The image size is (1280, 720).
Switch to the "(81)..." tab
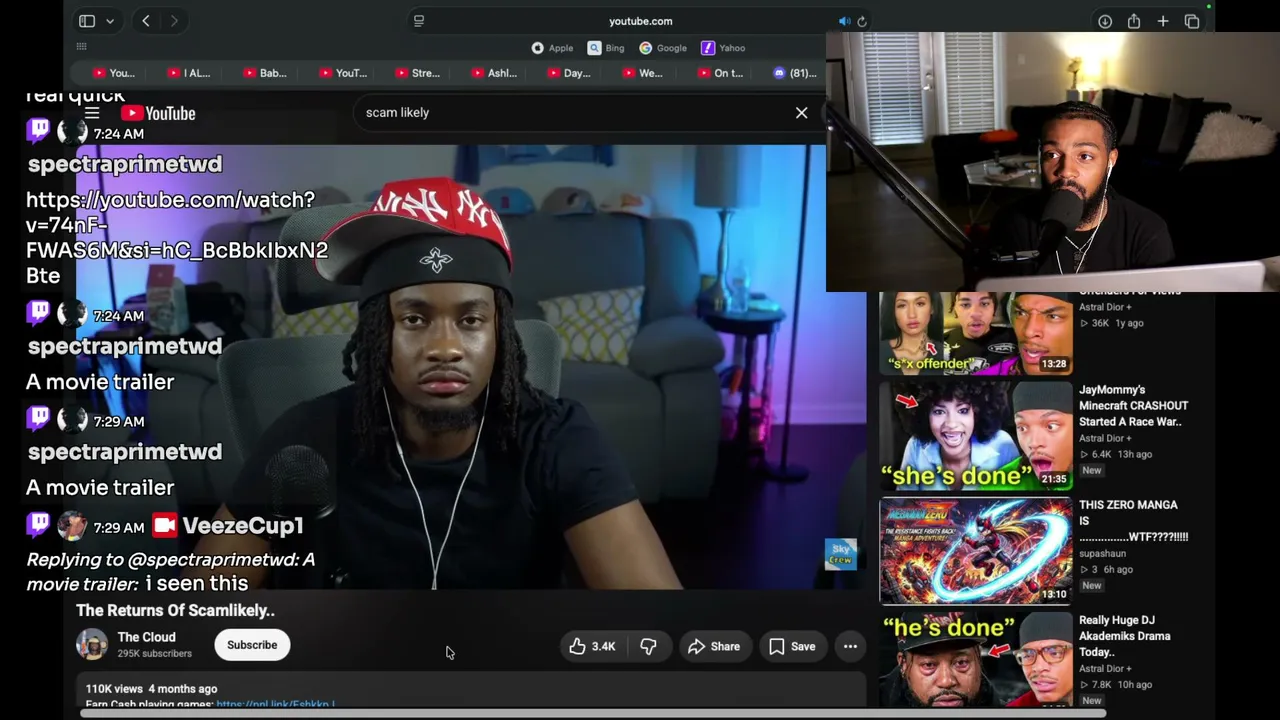pos(795,73)
